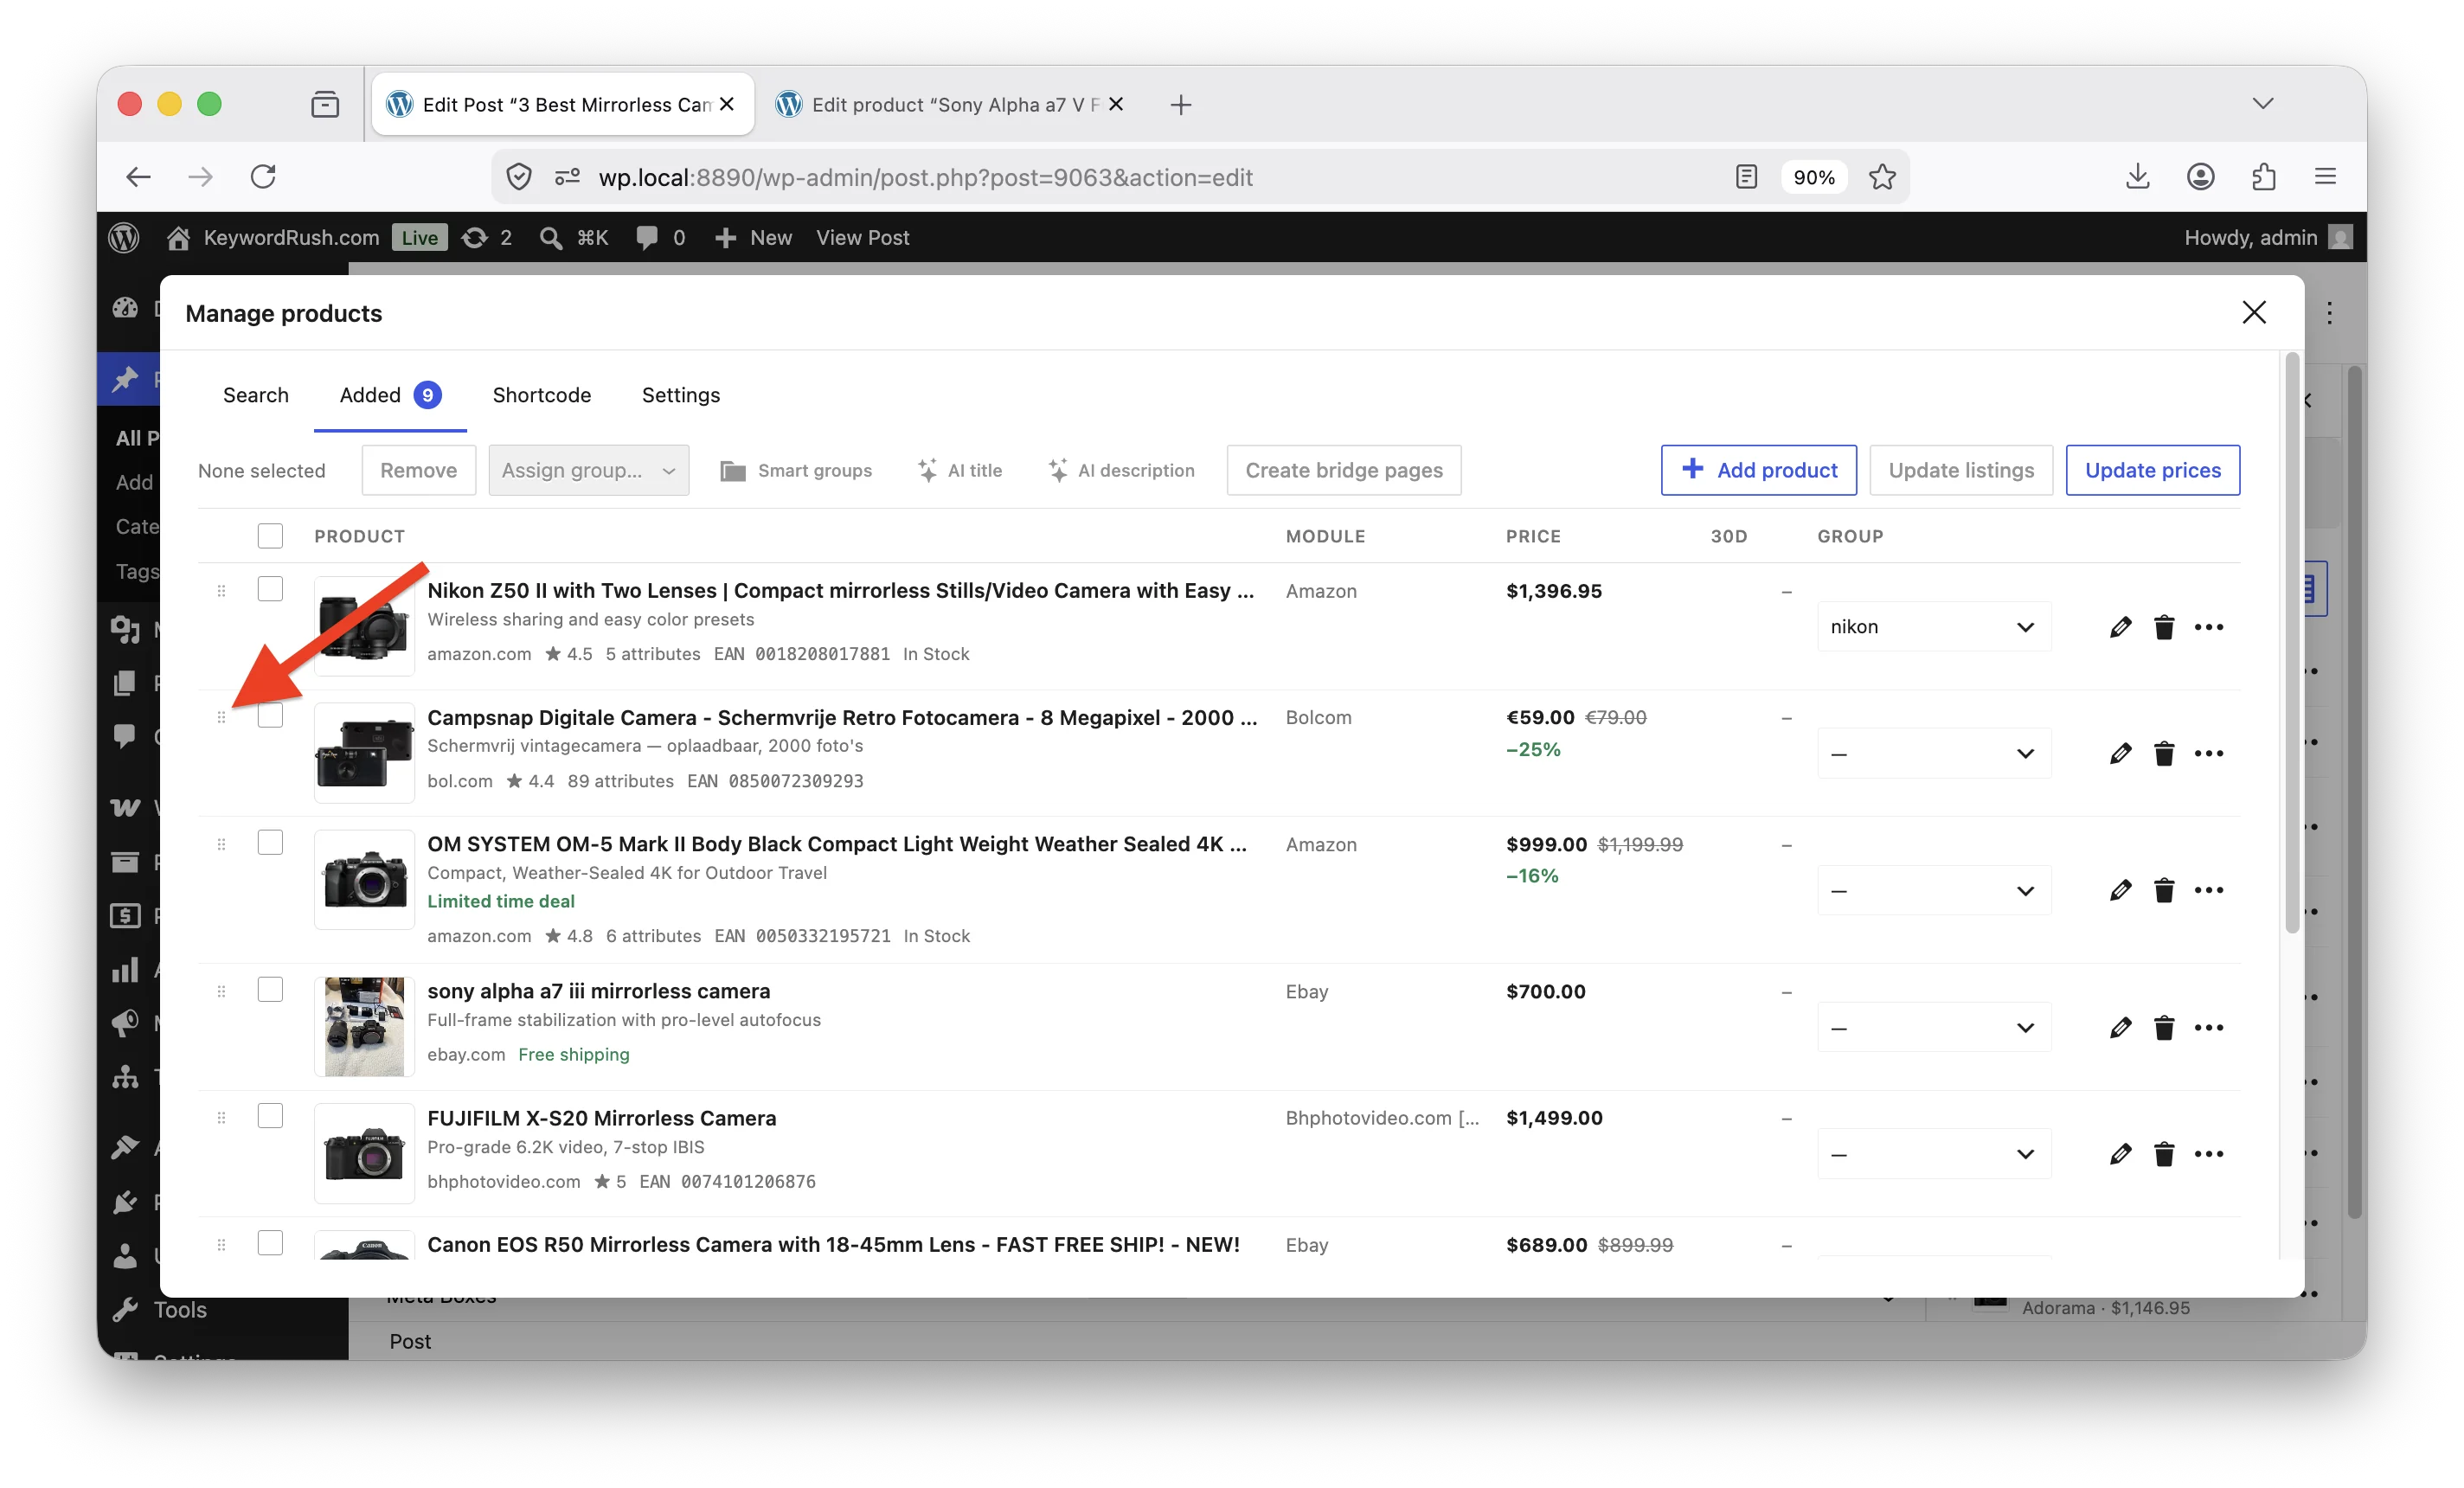Open the search ⌘K command in admin bar
Screen dimensions: 2464x1488
click(574, 237)
